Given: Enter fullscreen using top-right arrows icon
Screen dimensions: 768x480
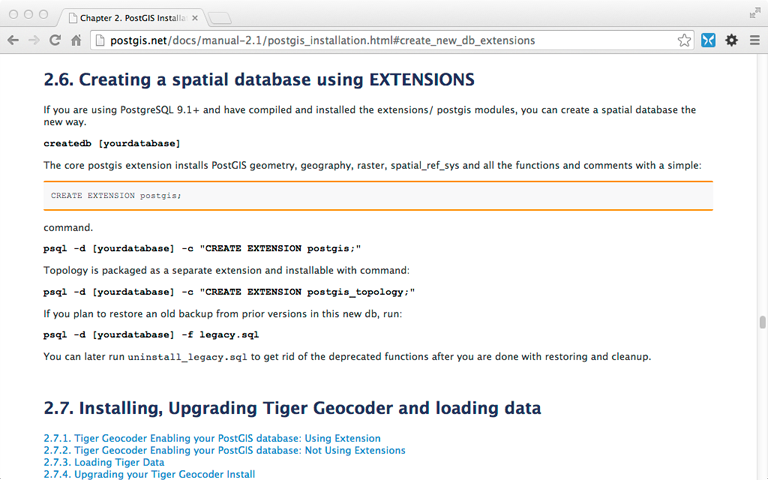Looking at the screenshot, I should pyautogui.click(x=755, y=13).
